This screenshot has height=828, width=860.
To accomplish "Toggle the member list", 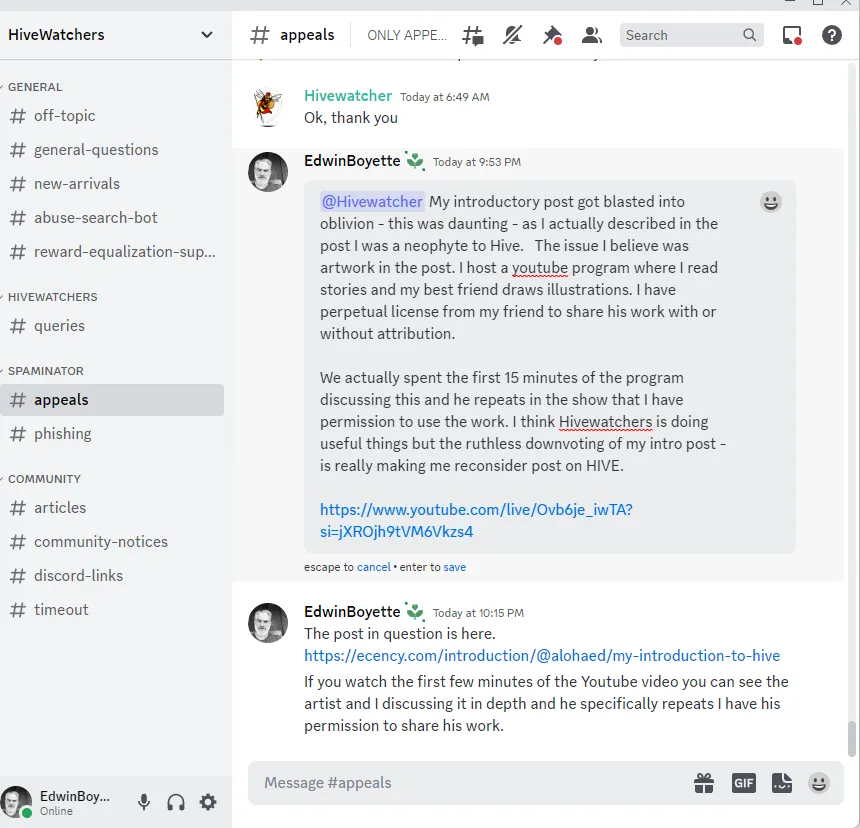I will pyautogui.click(x=592, y=35).
